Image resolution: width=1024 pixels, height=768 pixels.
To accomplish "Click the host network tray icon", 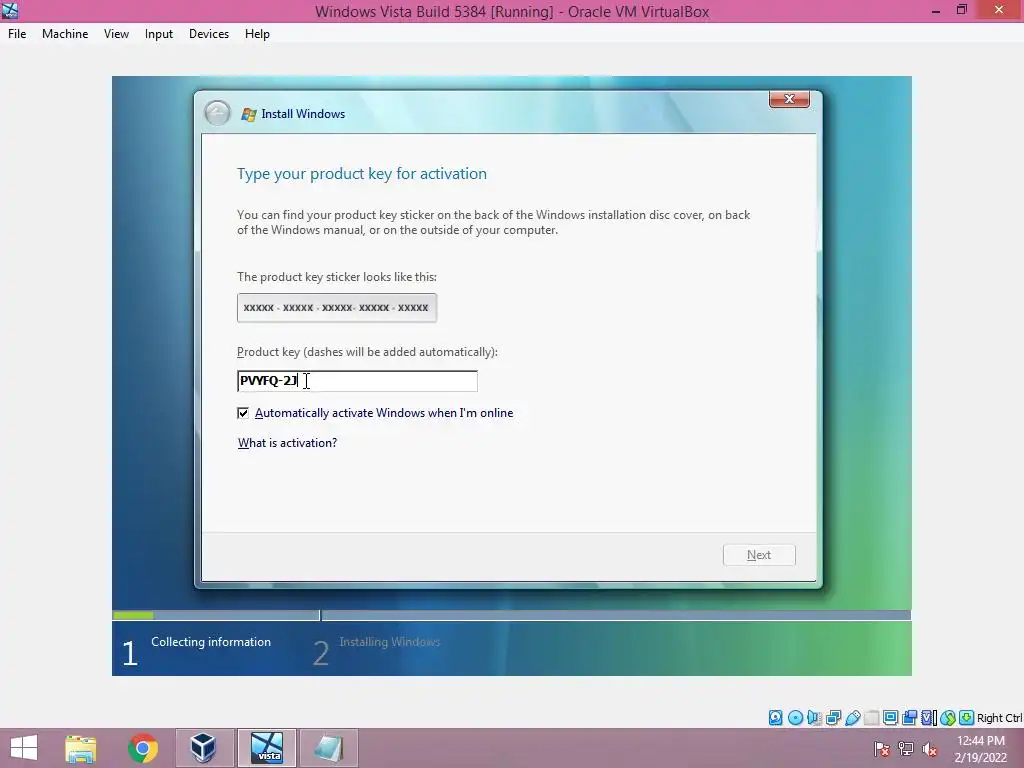I will click(x=906, y=749).
